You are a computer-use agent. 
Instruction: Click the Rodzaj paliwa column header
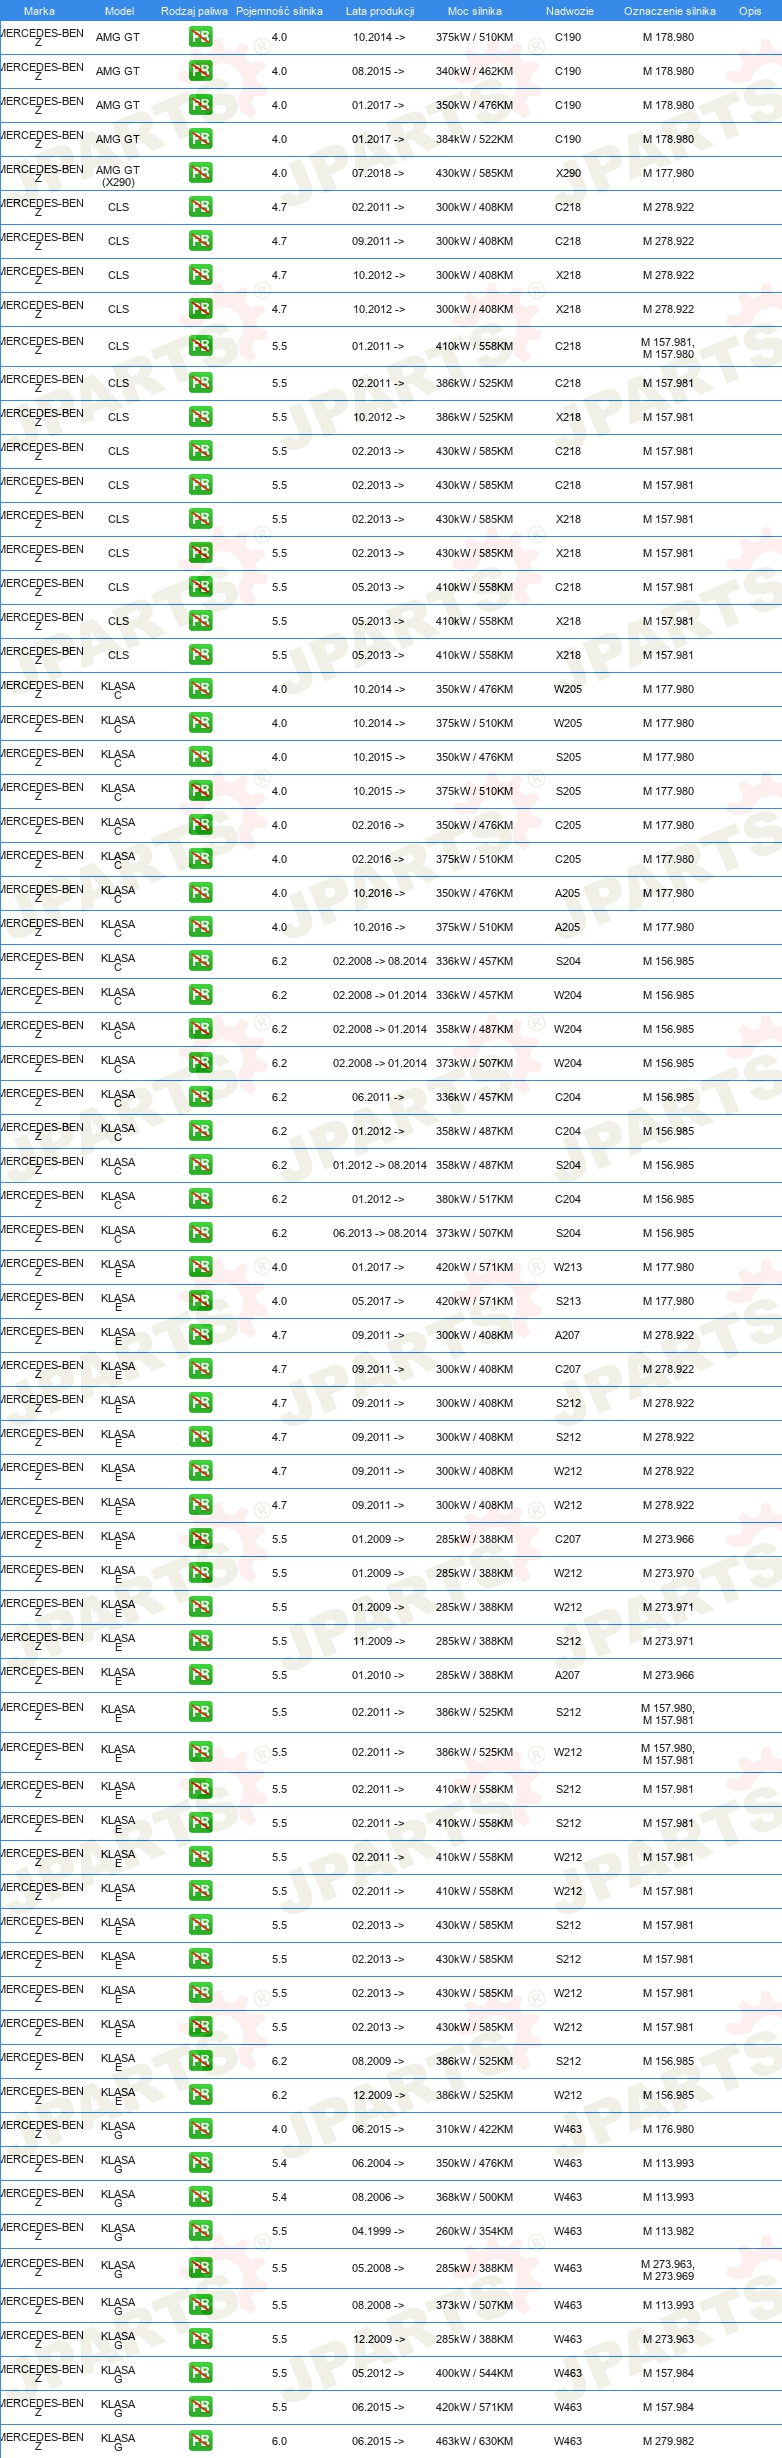[x=194, y=11]
